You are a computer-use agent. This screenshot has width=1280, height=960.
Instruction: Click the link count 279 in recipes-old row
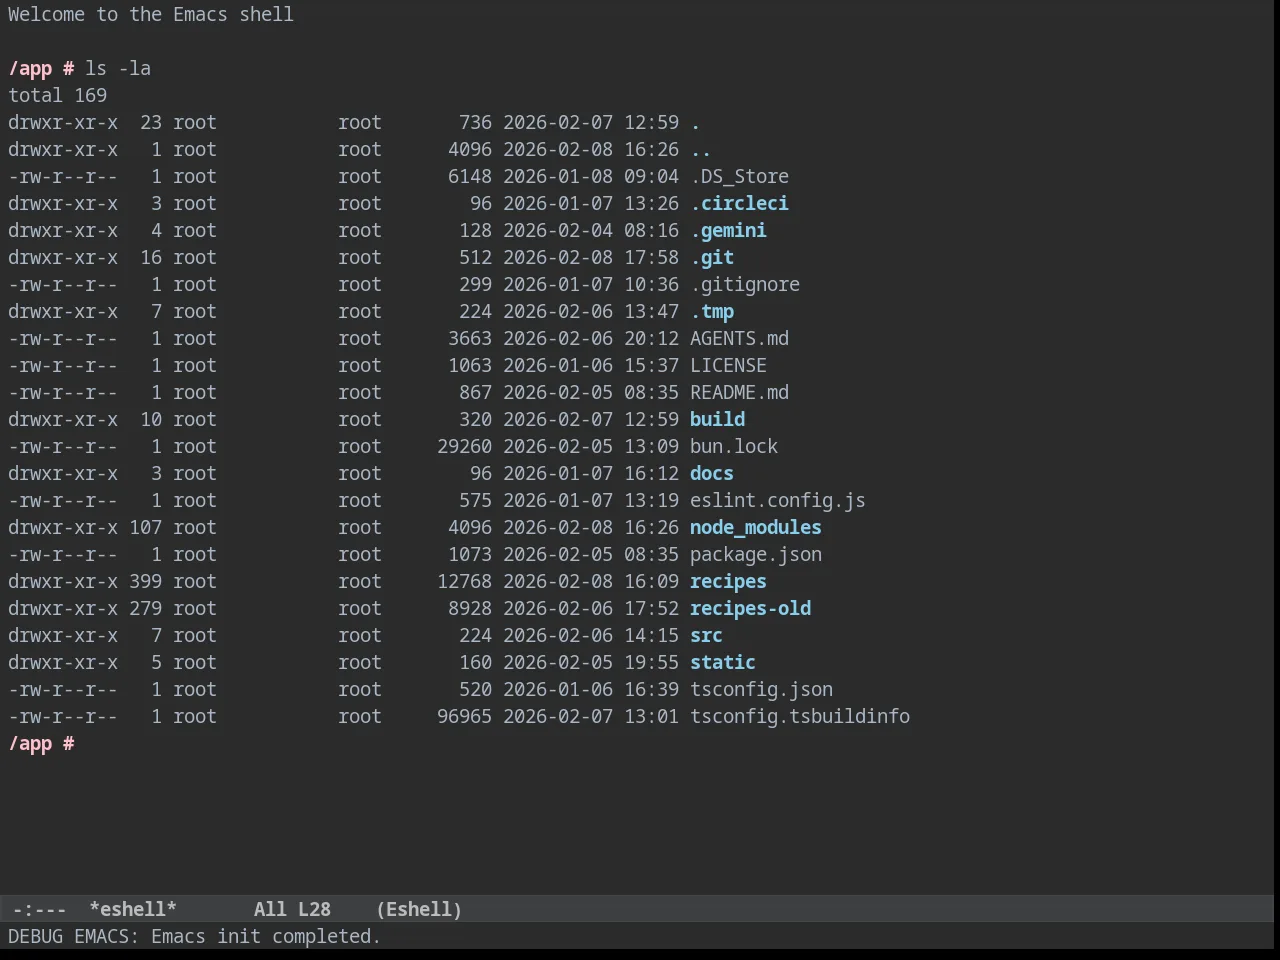coord(145,608)
